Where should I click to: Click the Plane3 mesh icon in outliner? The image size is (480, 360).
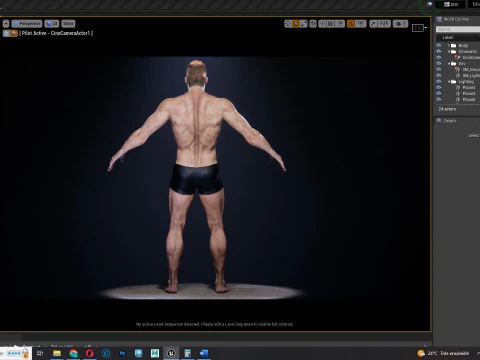point(458,87)
